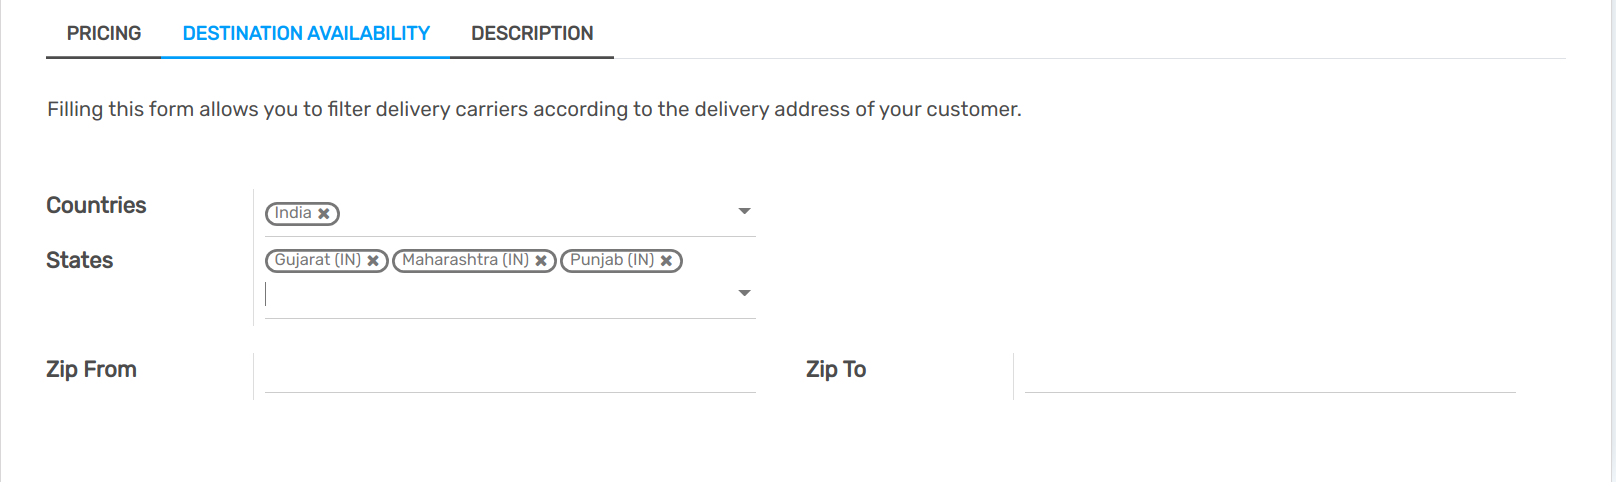Remove the Punjab (IN) state tag
Image resolution: width=1616 pixels, height=482 pixels.
667,261
